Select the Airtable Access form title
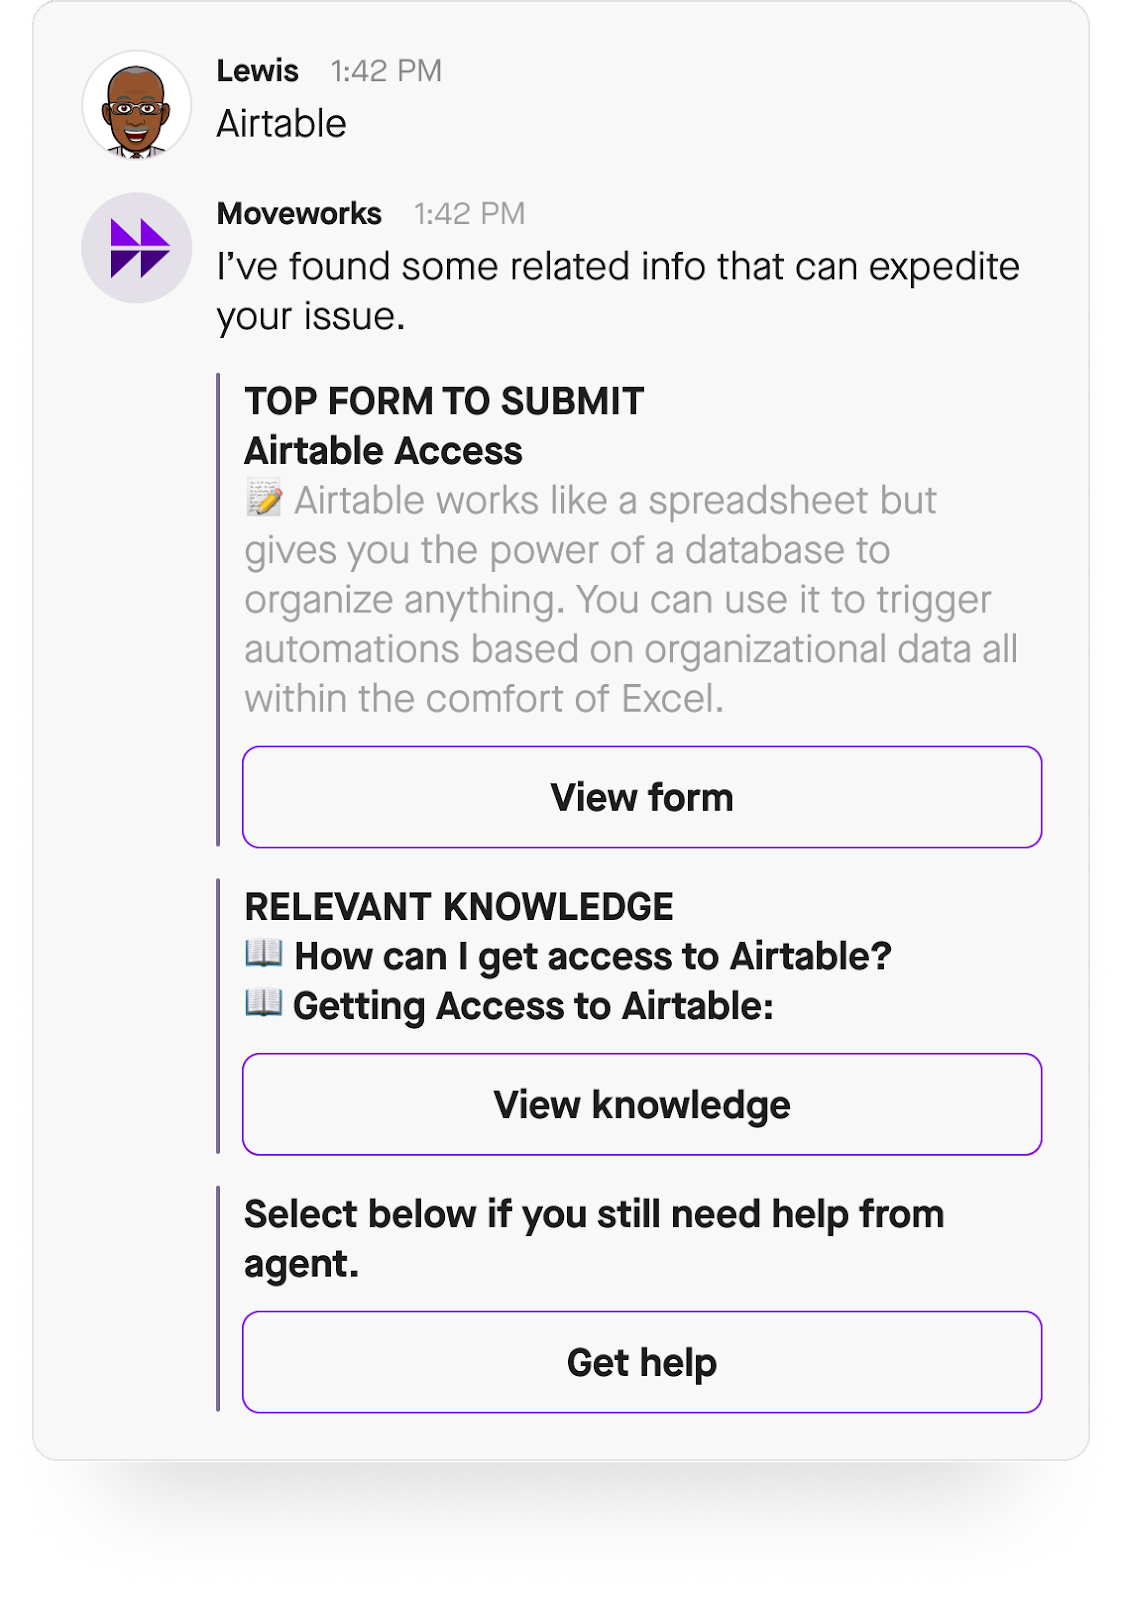 coord(383,451)
